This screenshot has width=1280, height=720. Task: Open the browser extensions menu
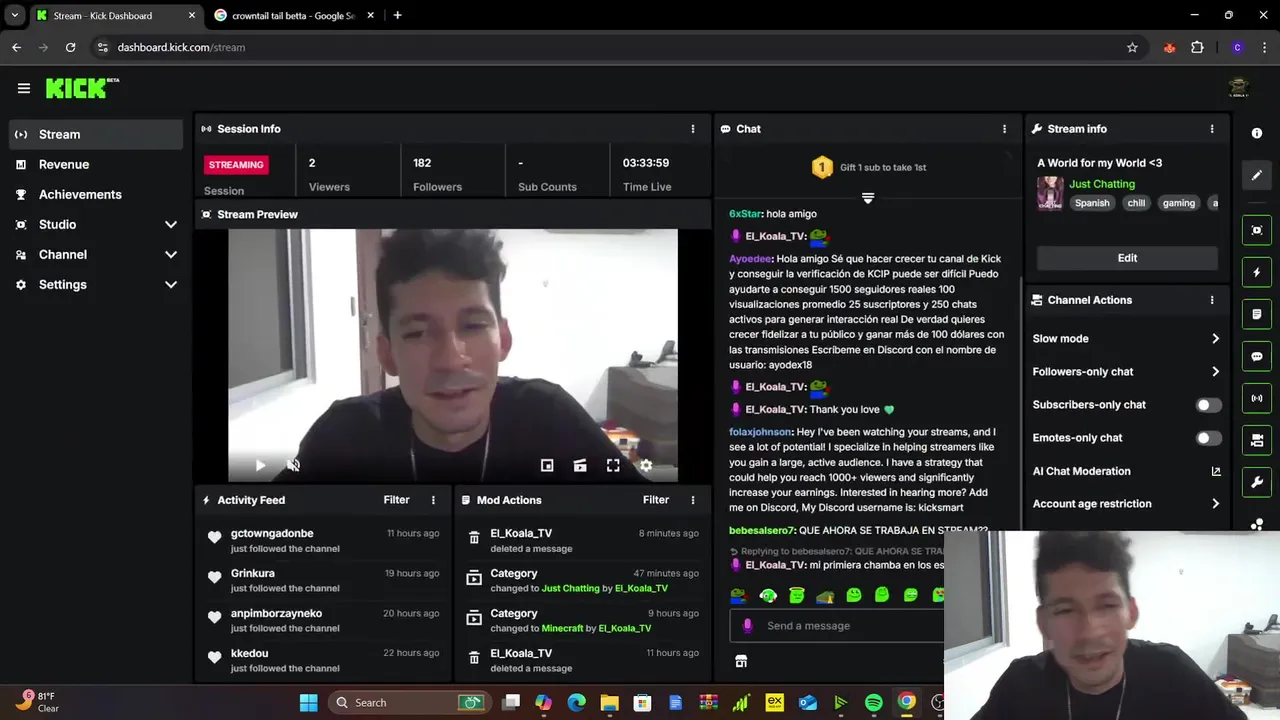tap(1197, 47)
